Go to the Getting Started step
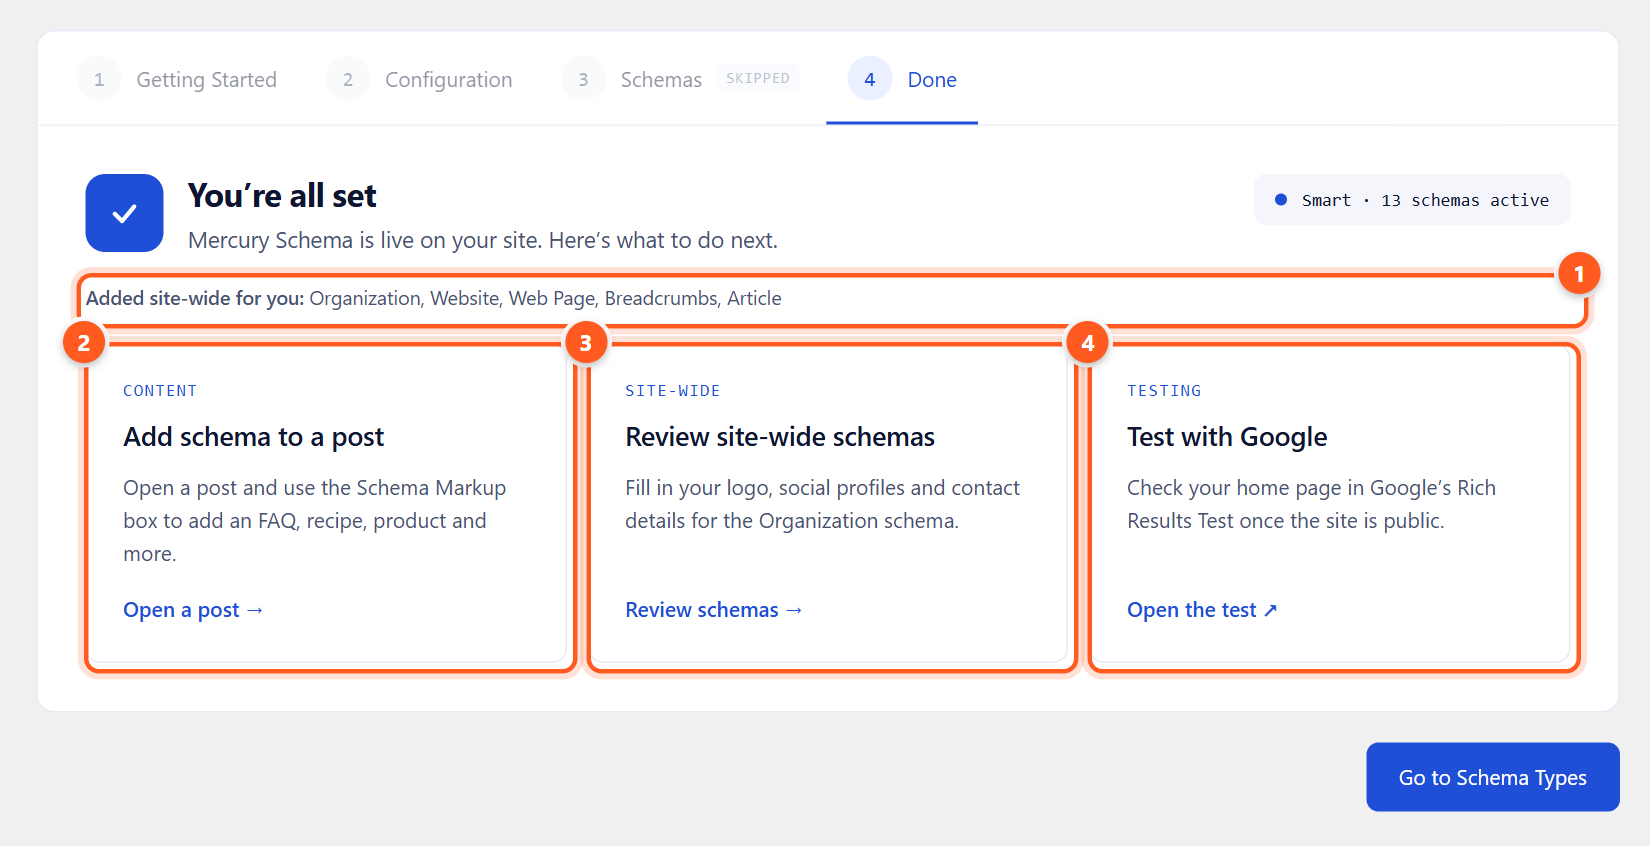Screen dimensions: 1650x846 click(178, 79)
